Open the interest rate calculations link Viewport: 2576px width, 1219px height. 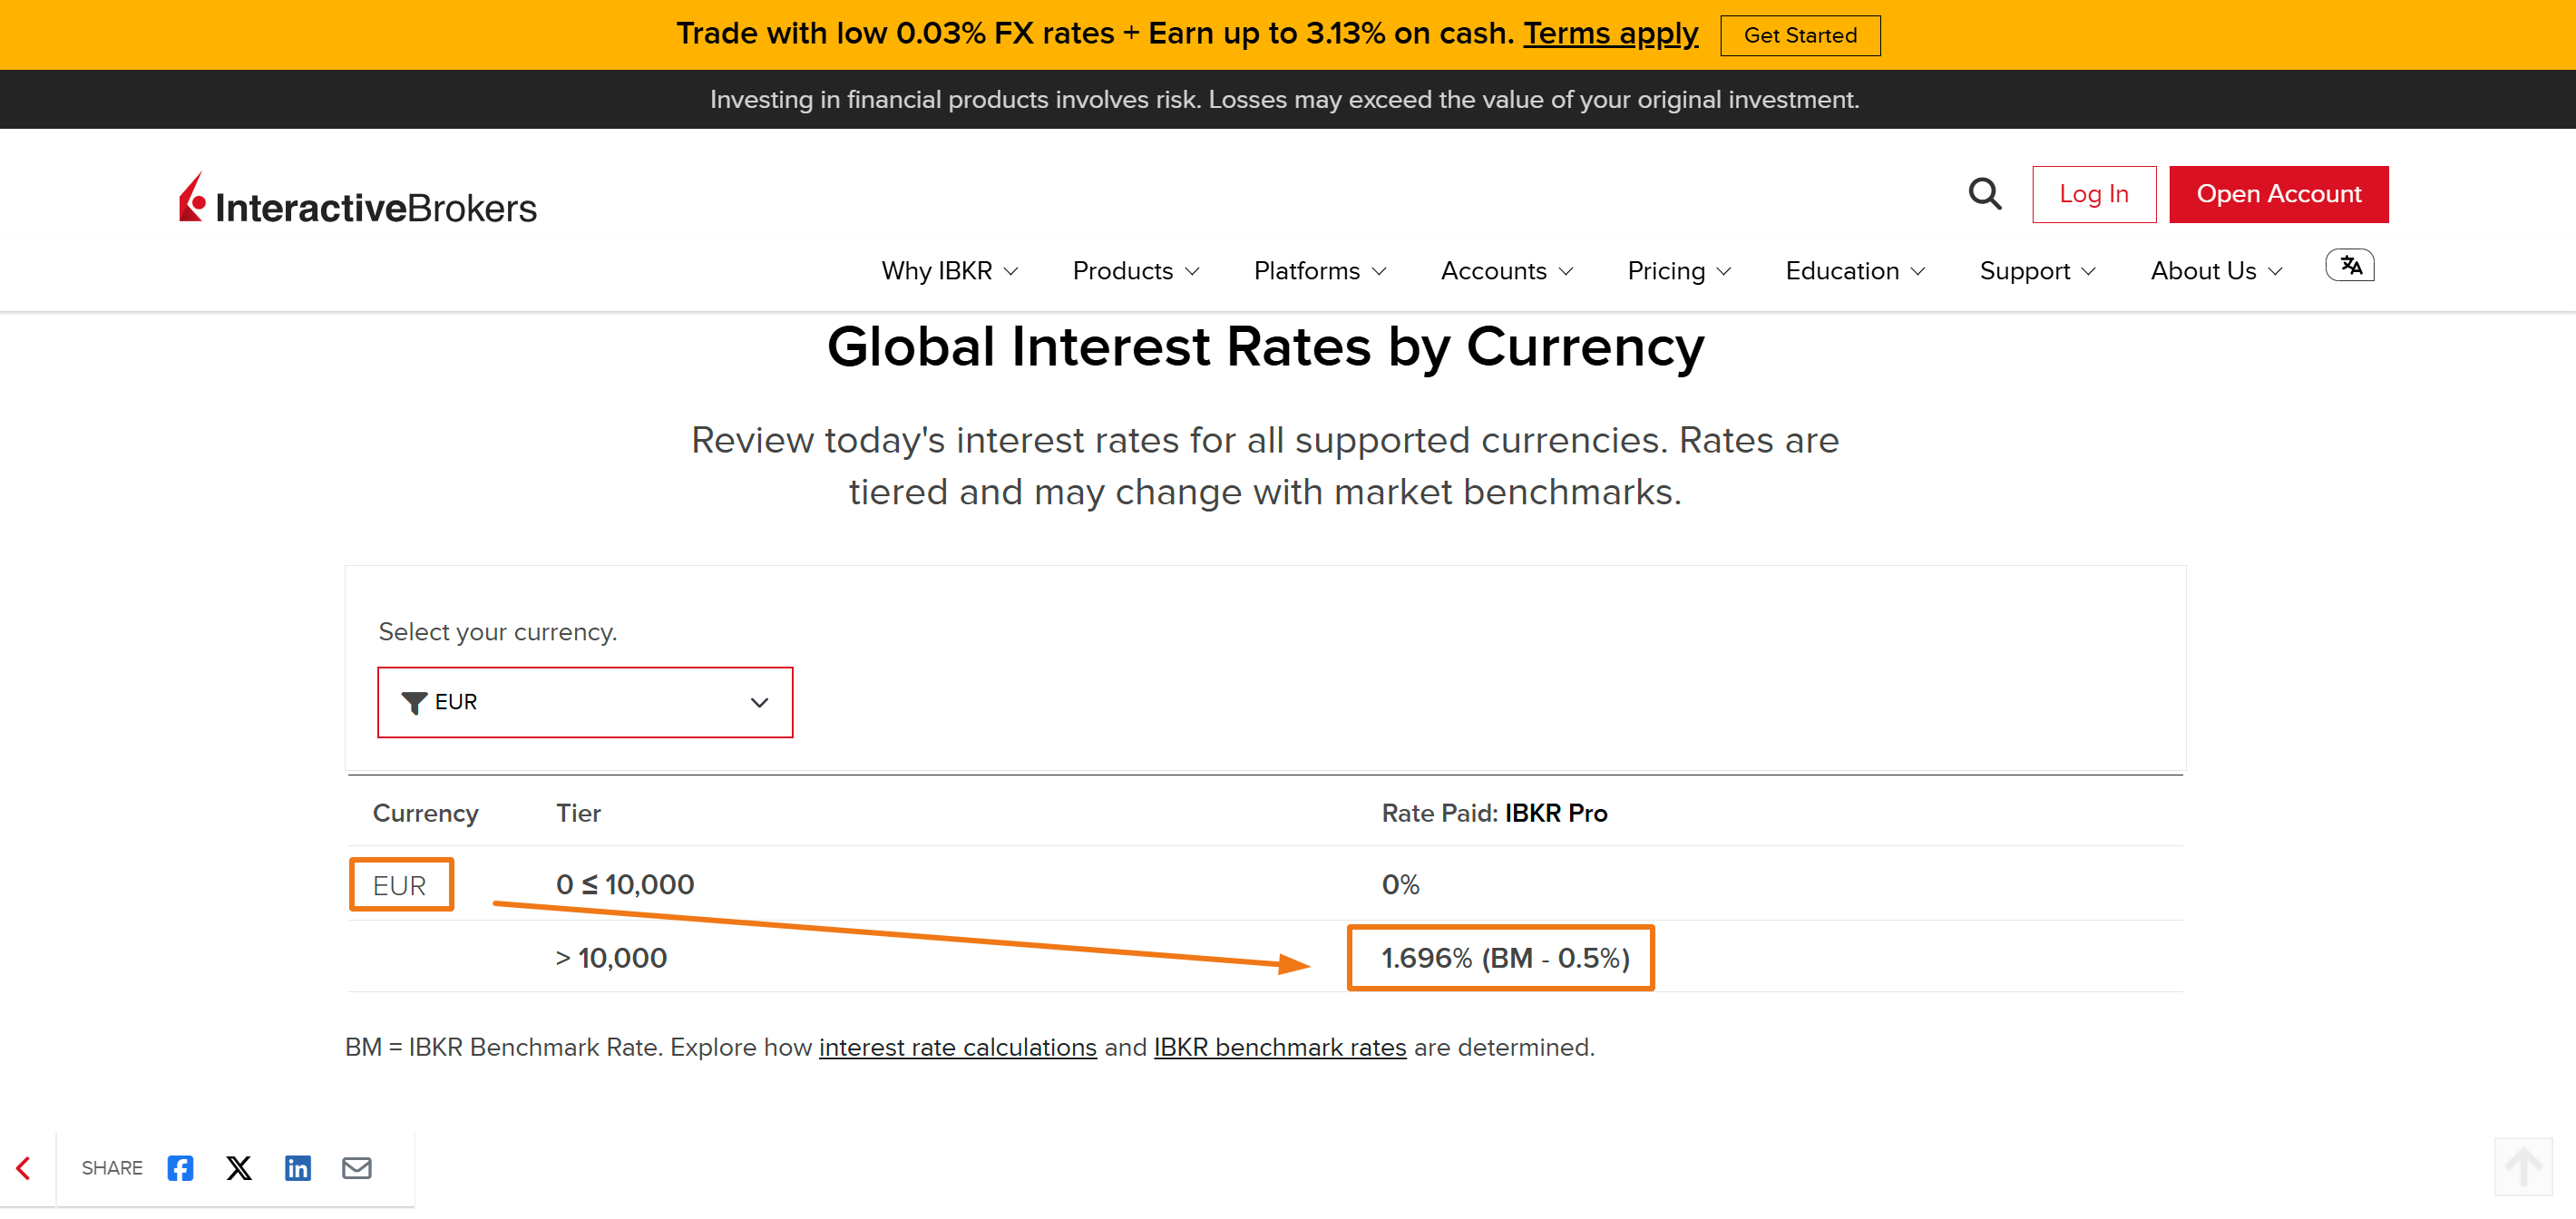pyautogui.click(x=957, y=1047)
